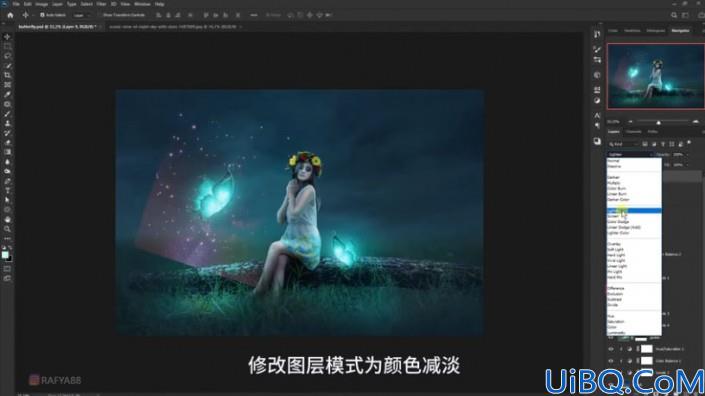
Task: Open the Window menu
Action: pyautogui.click(x=142, y=4)
